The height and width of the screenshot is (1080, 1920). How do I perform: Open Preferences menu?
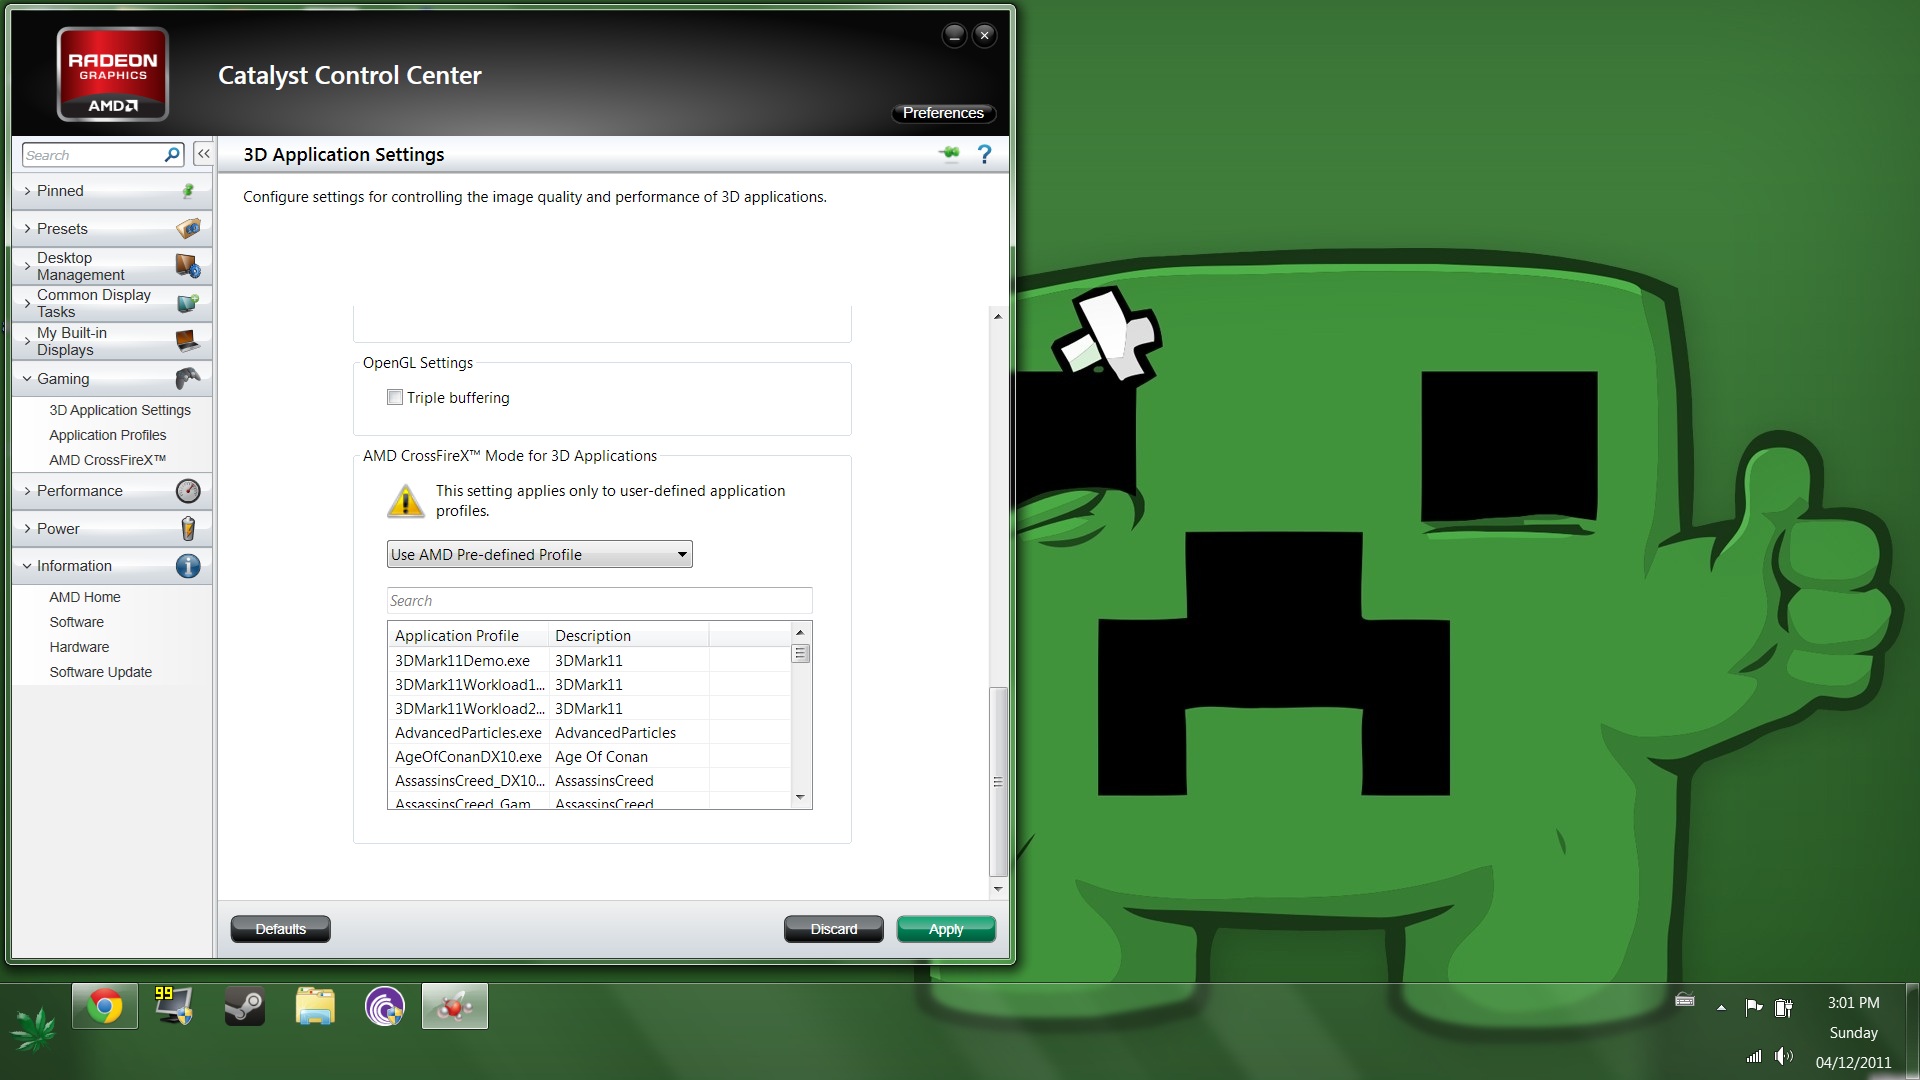tap(942, 113)
